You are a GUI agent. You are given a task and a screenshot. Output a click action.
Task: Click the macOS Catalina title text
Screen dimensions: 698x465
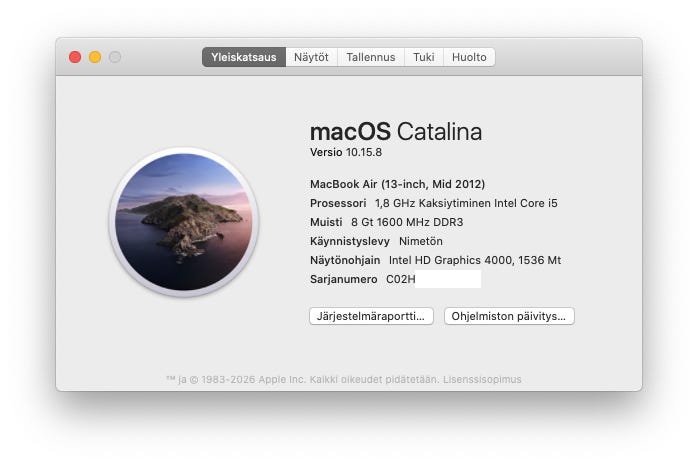(396, 132)
